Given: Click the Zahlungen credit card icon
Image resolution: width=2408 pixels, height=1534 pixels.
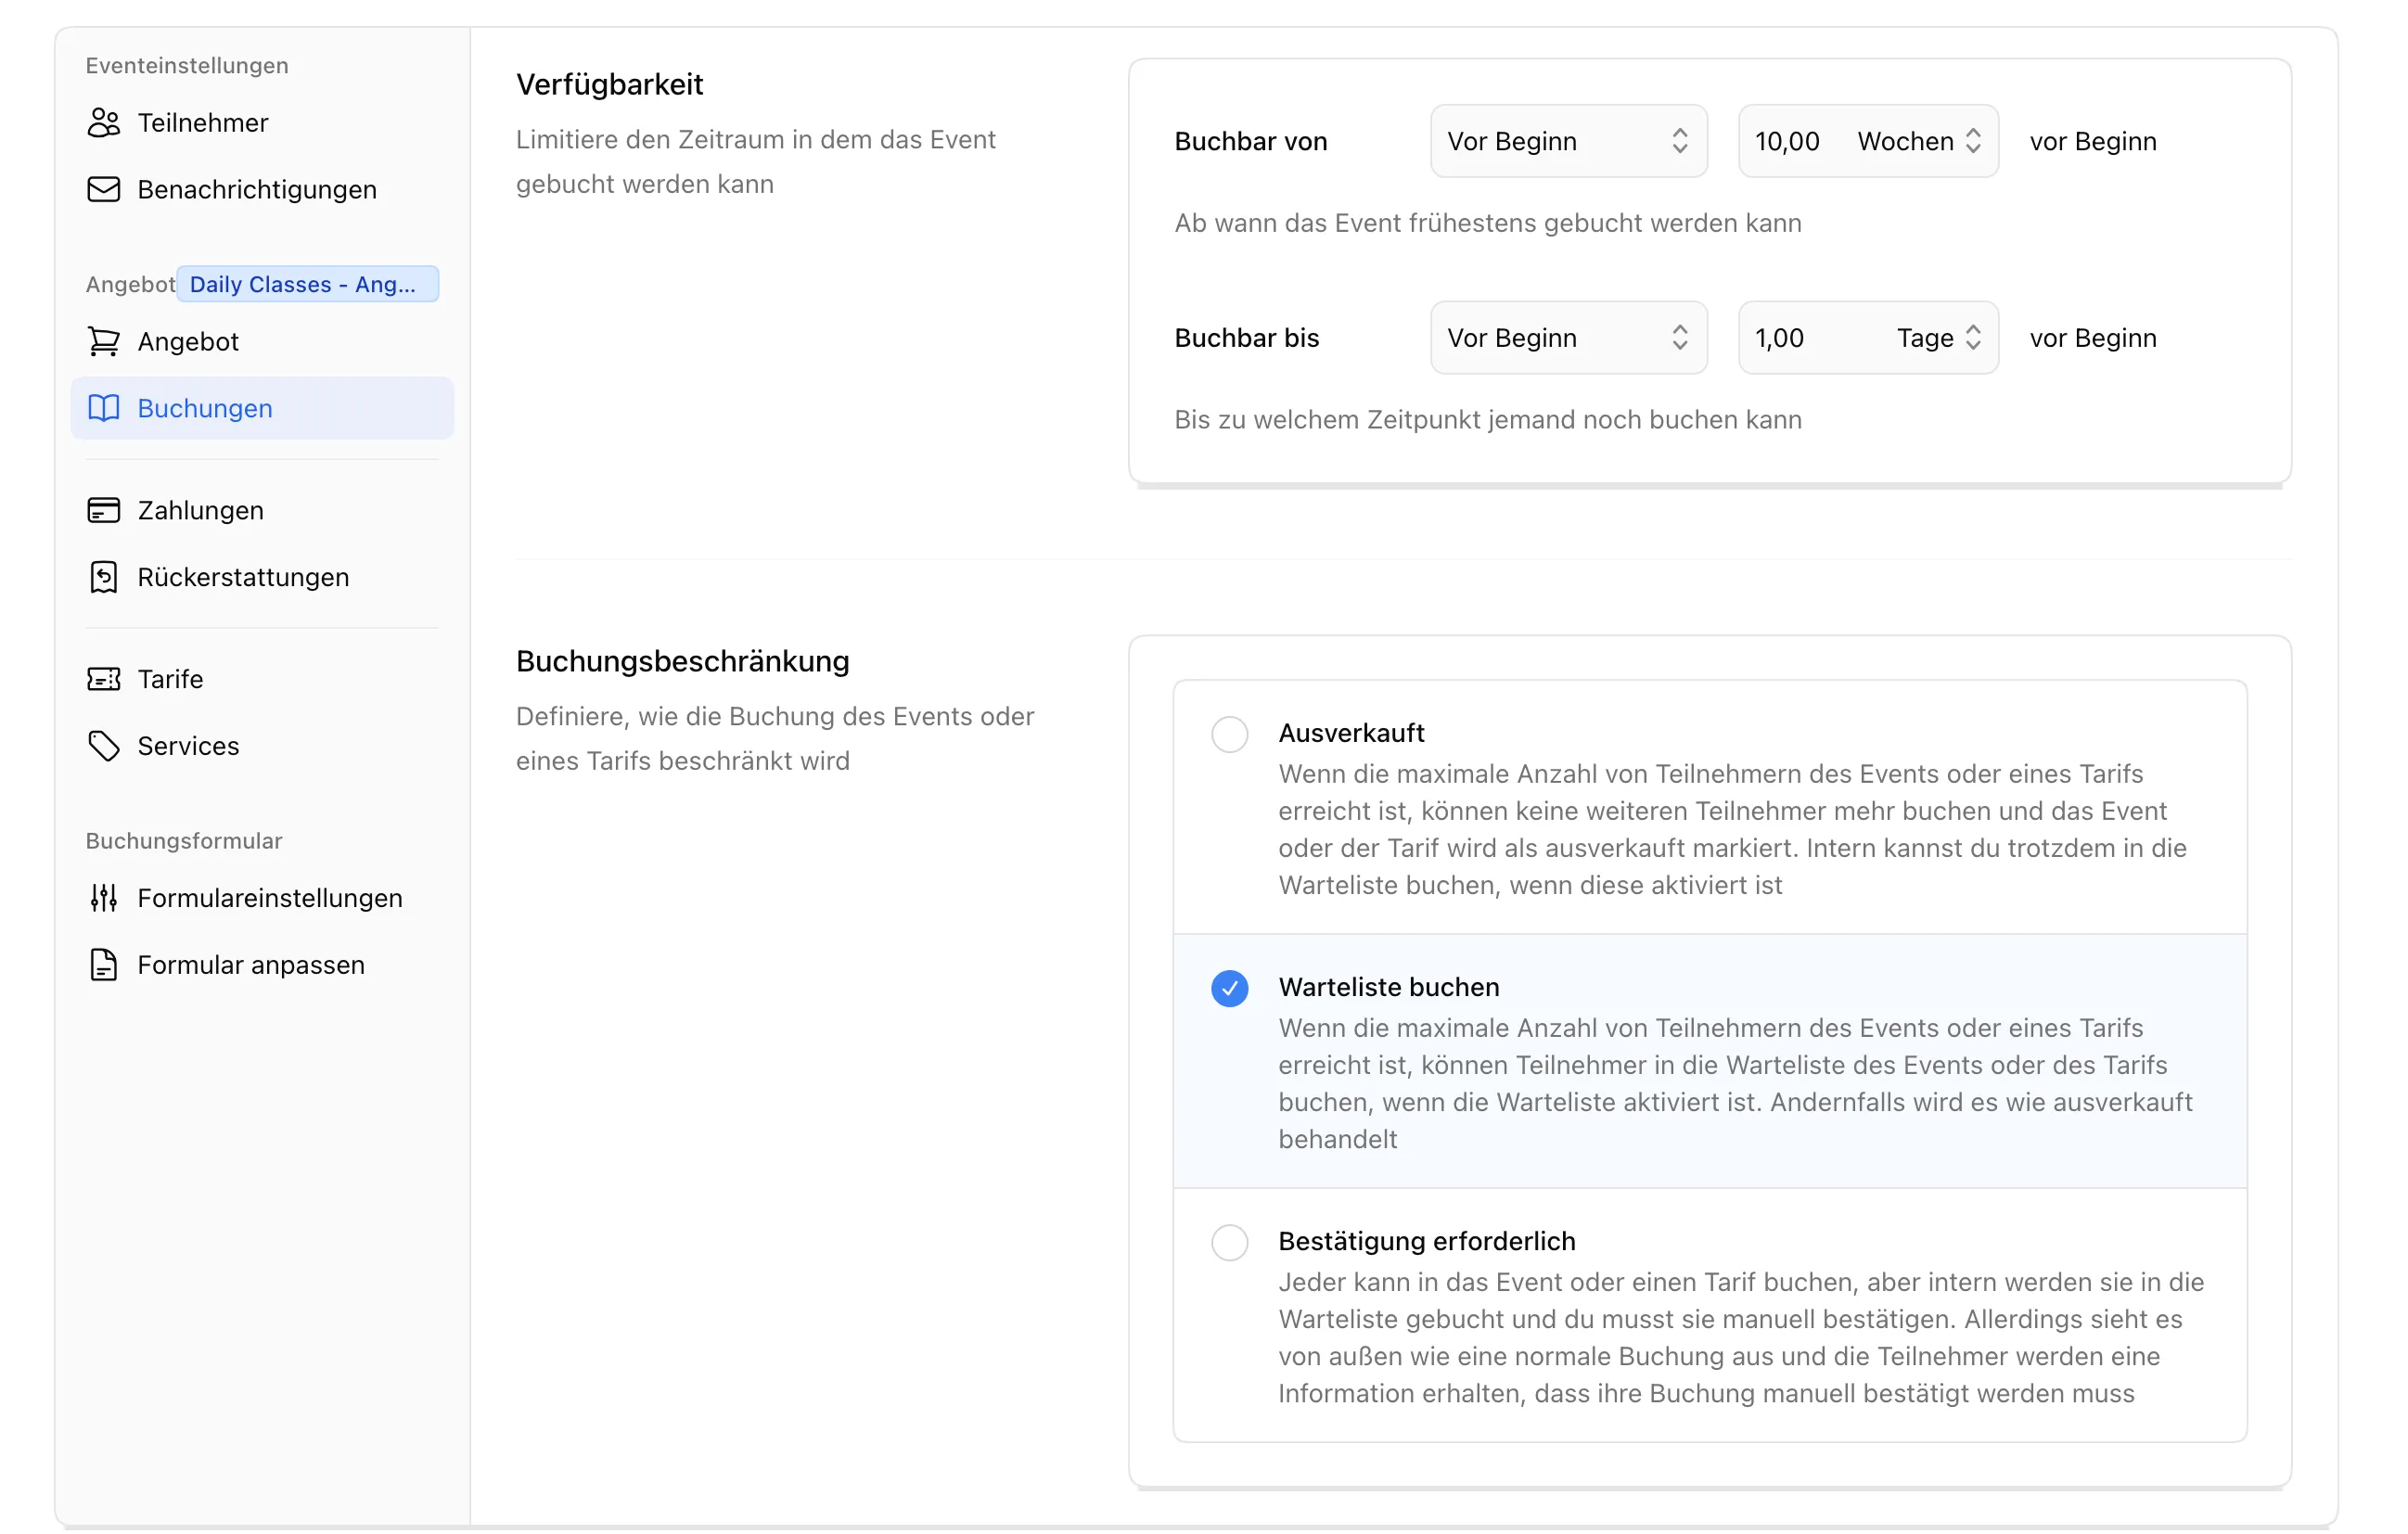Looking at the screenshot, I should [104, 511].
